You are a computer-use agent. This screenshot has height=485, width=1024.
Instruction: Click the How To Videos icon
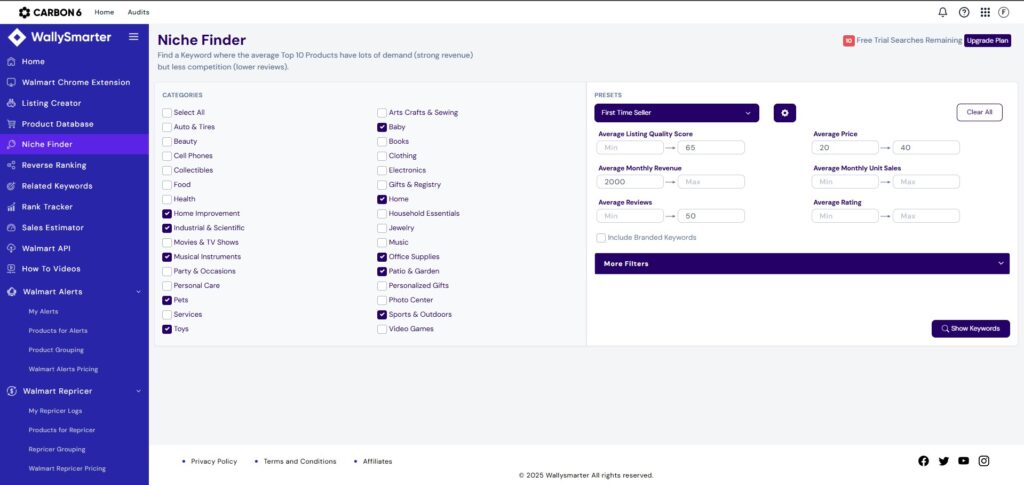click(x=11, y=269)
